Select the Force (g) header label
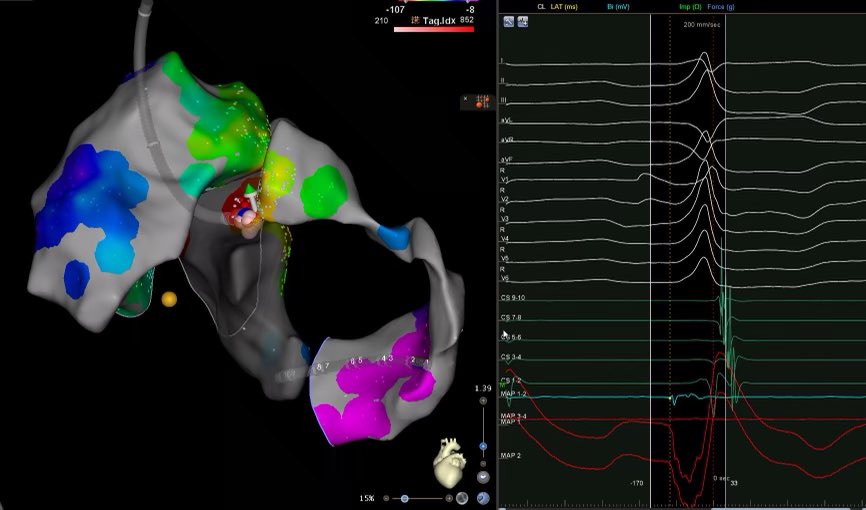 point(720,7)
